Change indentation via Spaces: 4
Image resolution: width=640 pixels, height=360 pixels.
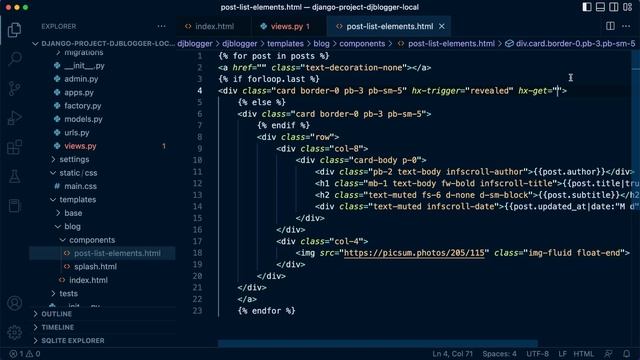coord(499,353)
